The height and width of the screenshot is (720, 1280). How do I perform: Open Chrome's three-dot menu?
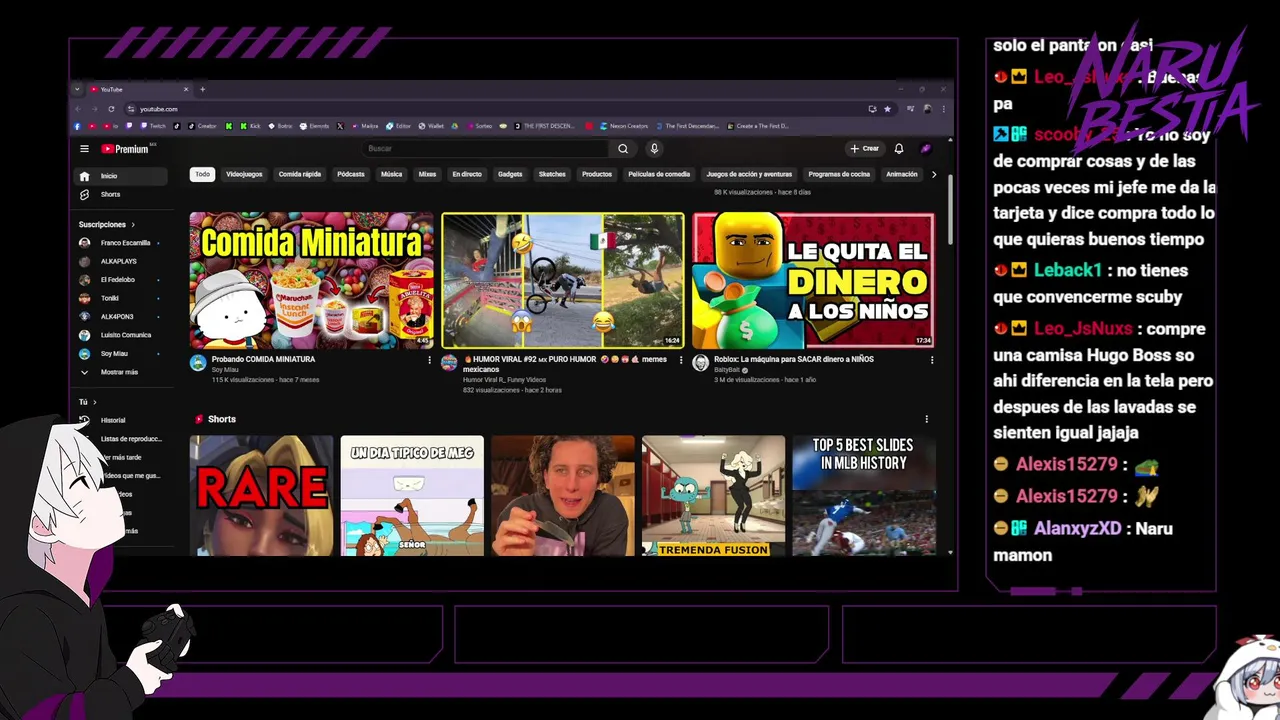click(x=943, y=109)
